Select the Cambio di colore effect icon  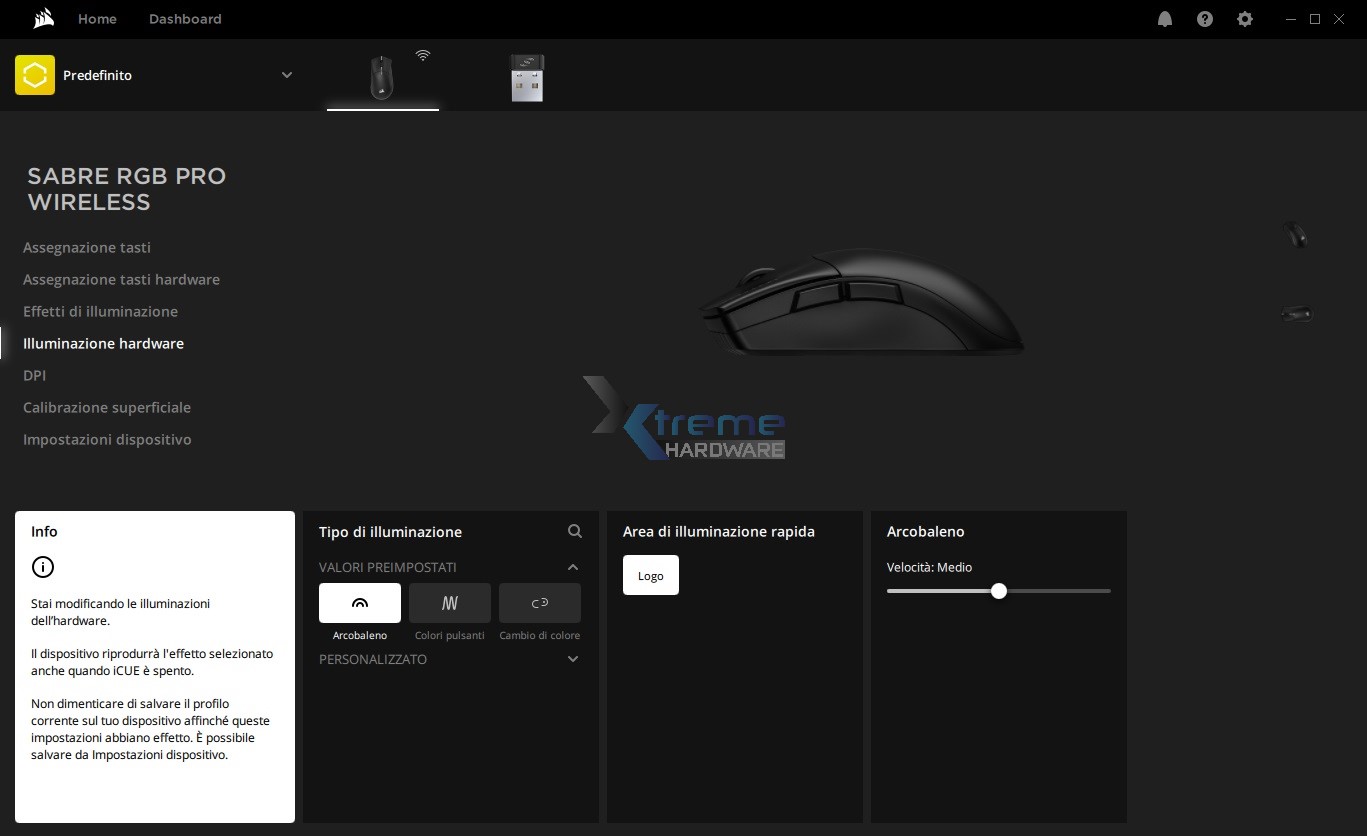tap(539, 603)
